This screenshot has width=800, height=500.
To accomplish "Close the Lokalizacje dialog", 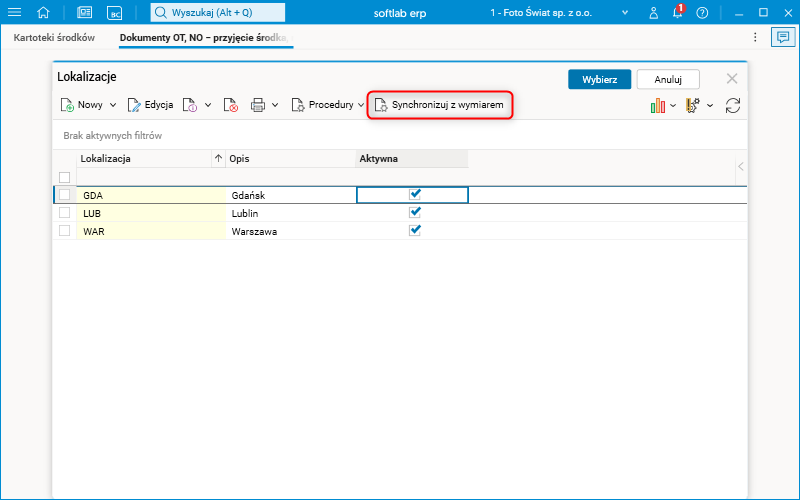I will 732,79.
